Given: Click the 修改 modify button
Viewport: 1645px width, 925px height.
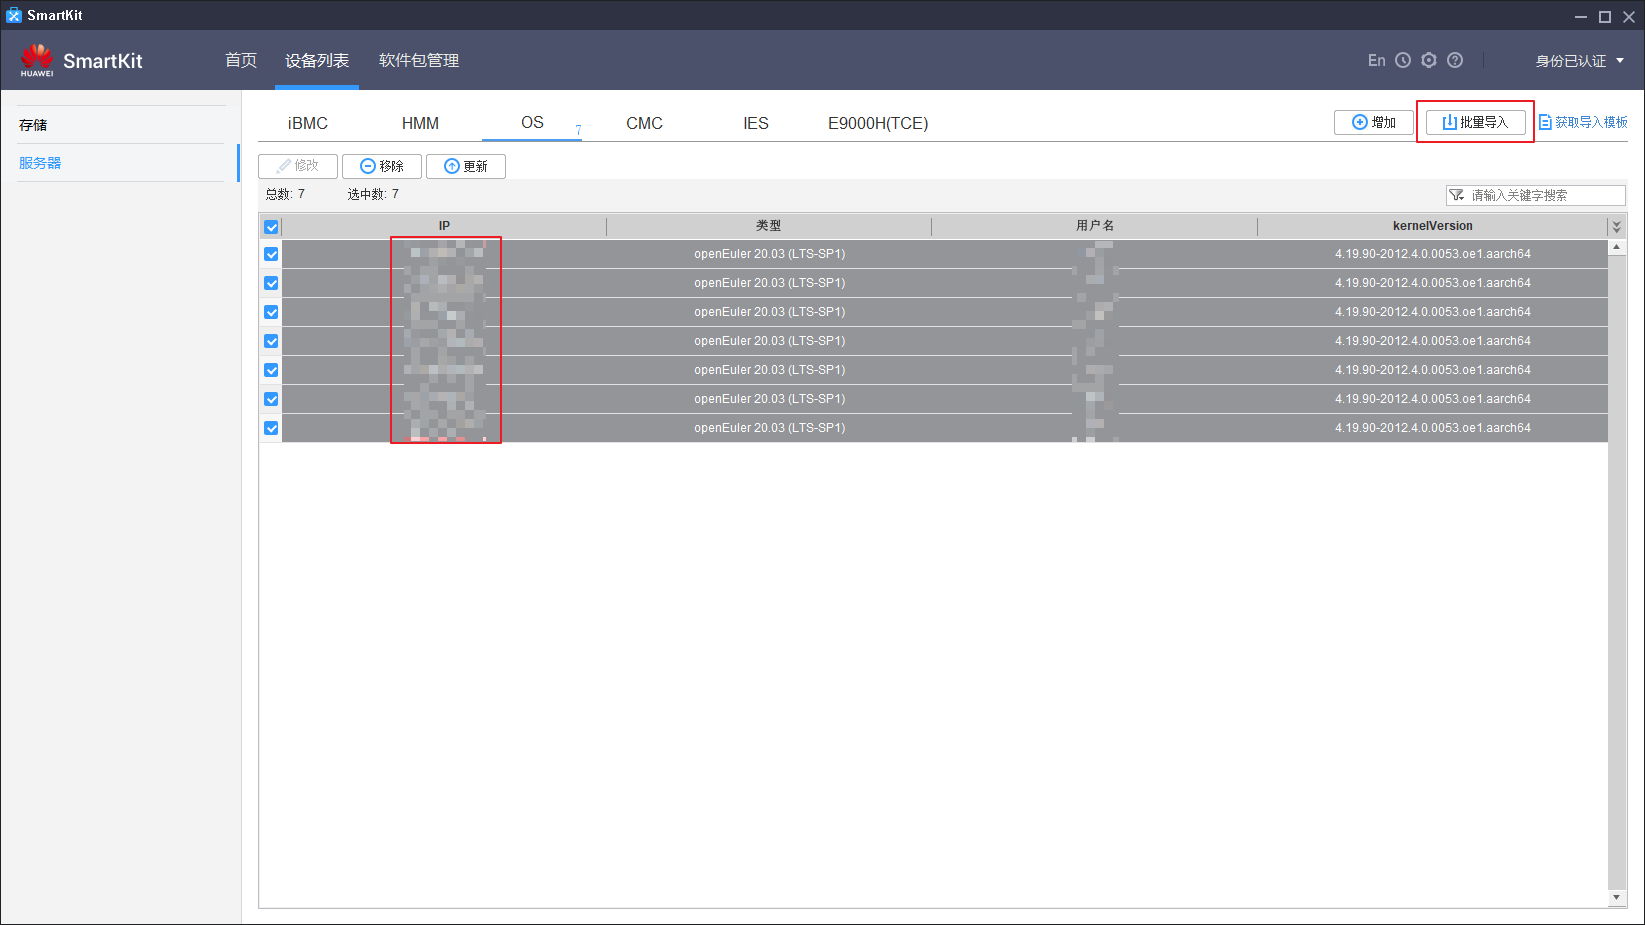Looking at the screenshot, I should (298, 166).
